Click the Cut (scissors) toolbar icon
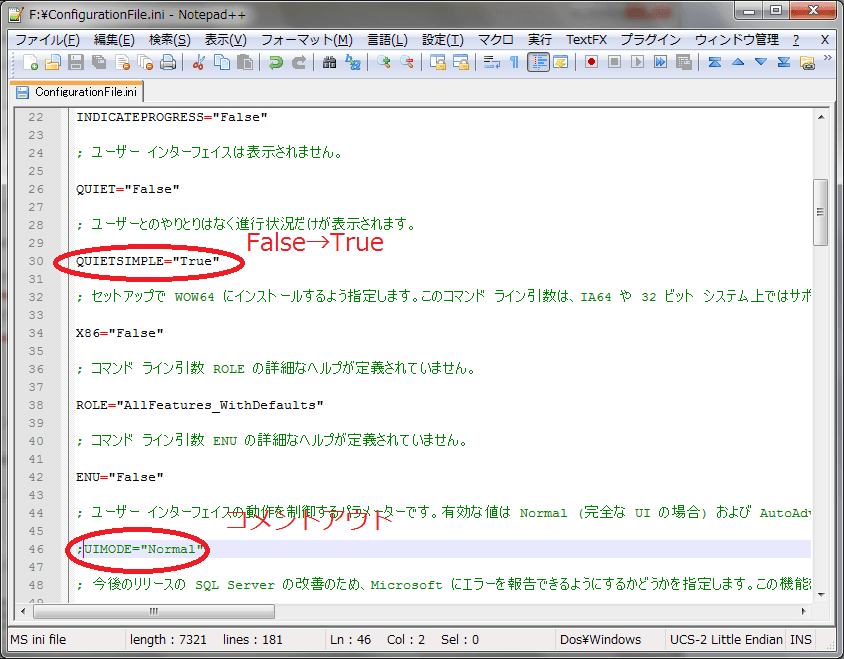Viewport: 844px width, 659px height. point(199,62)
